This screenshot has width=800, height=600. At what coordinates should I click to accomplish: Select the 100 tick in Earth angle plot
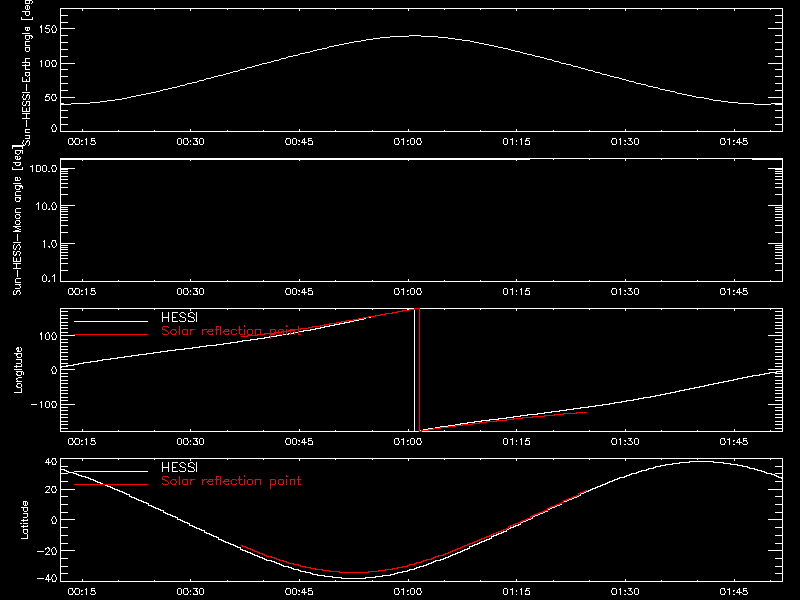click(47, 64)
